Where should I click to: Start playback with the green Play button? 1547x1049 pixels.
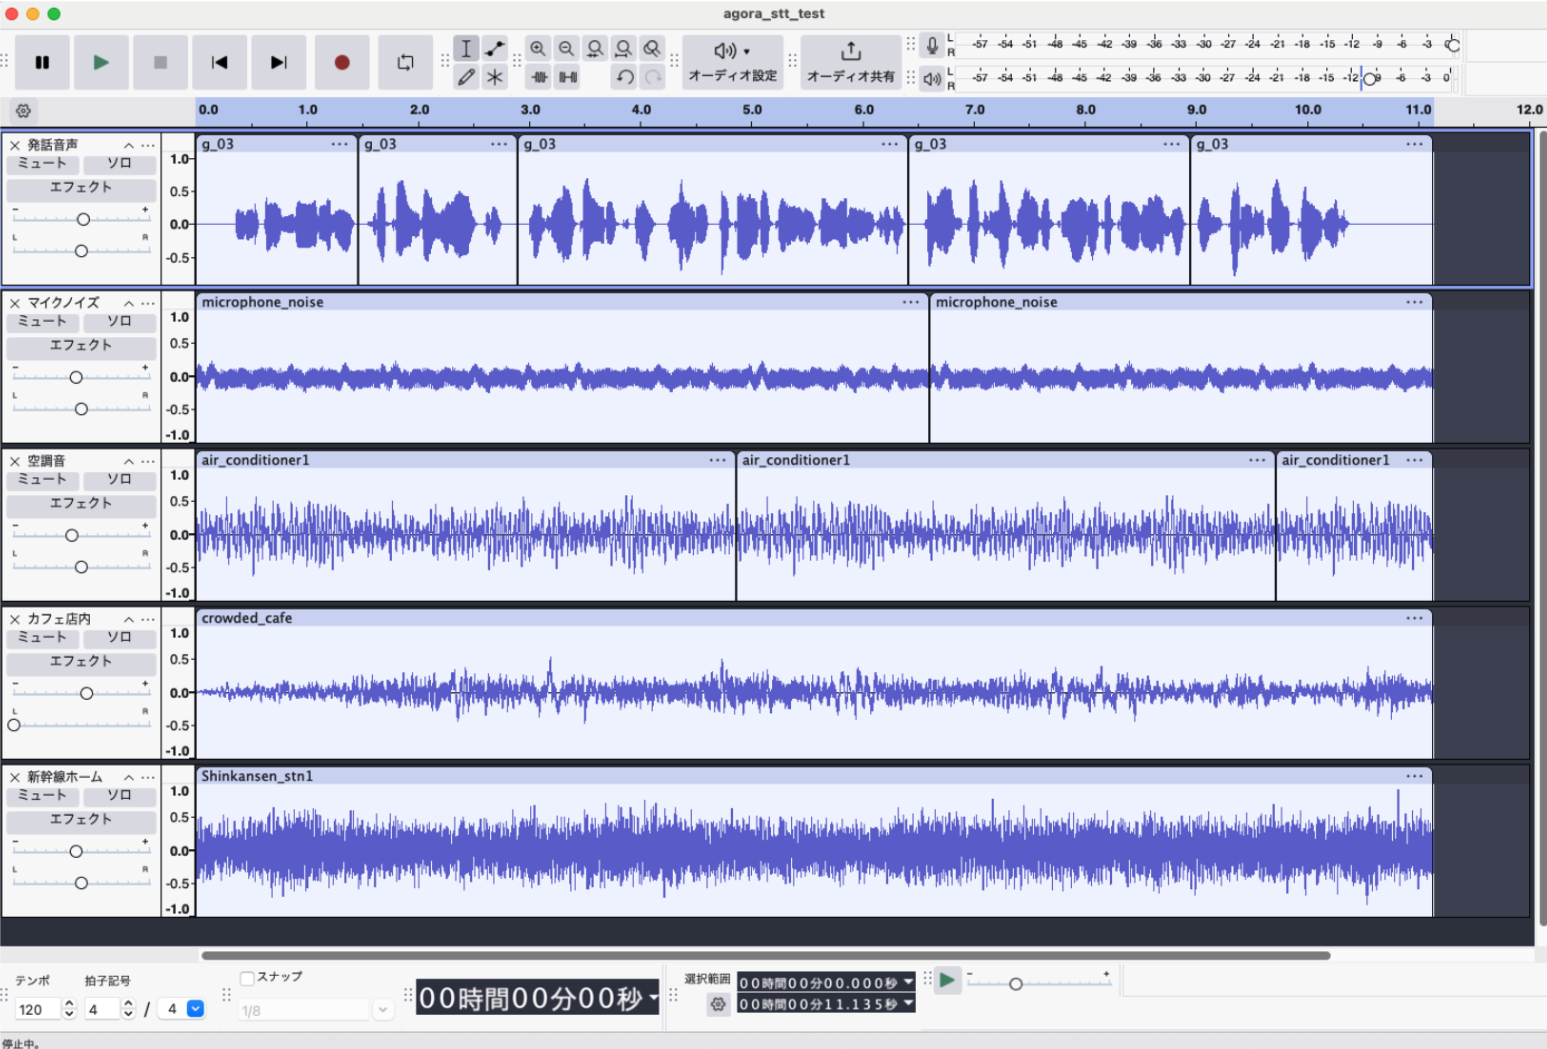click(101, 62)
